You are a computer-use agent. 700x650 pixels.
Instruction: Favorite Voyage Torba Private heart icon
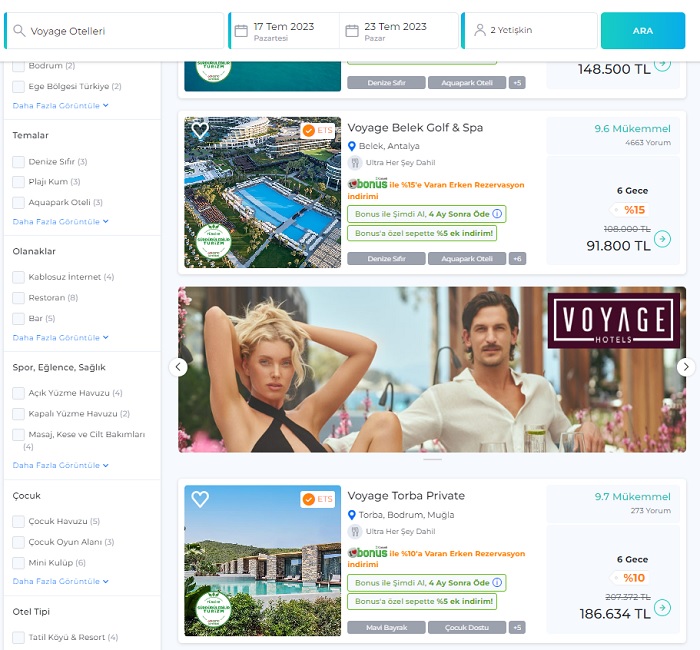200,499
